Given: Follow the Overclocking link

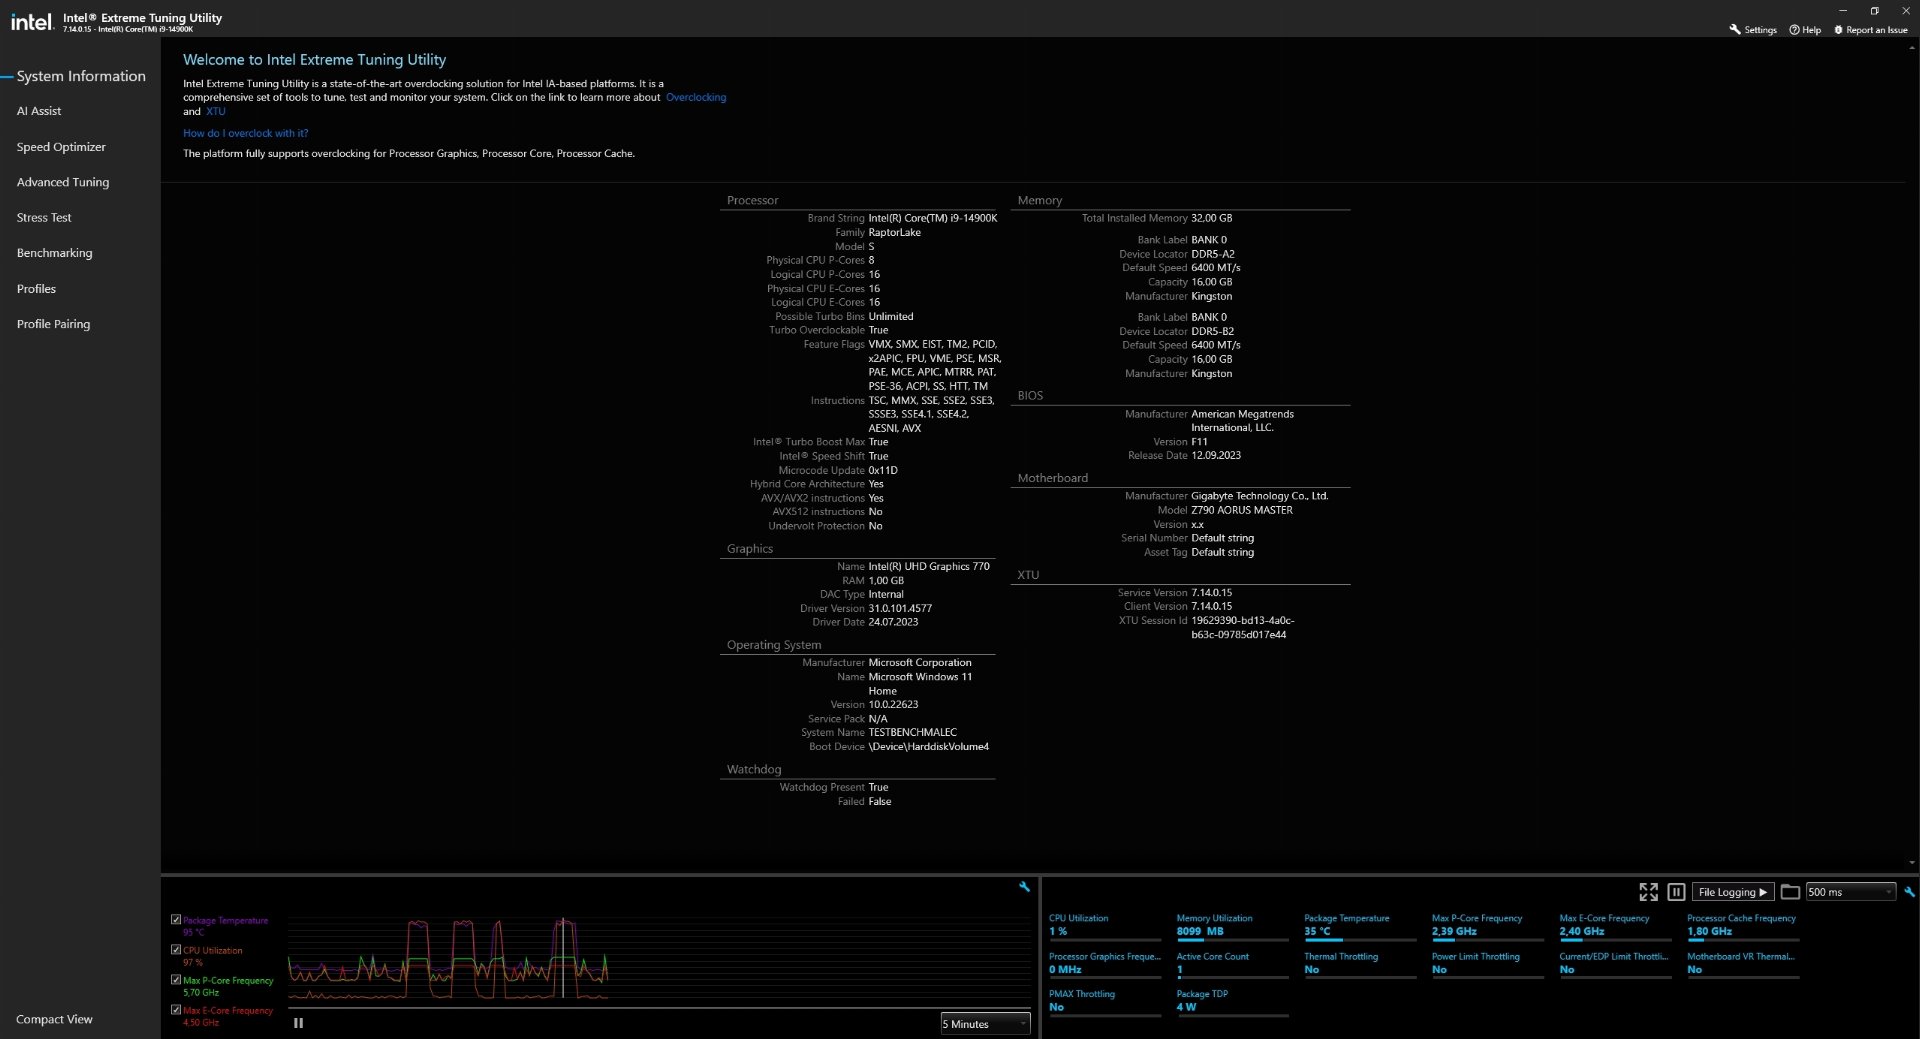Looking at the screenshot, I should [x=696, y=97].
